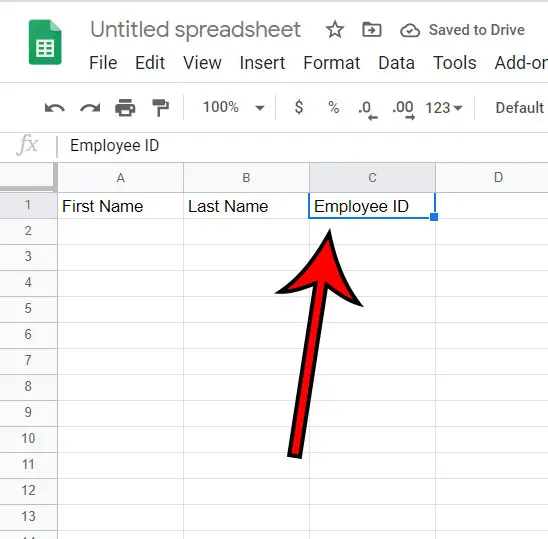Screen dimensions: 548x539
Task: Click the decrease decimal places icon
Action: [x=368, y=110]
